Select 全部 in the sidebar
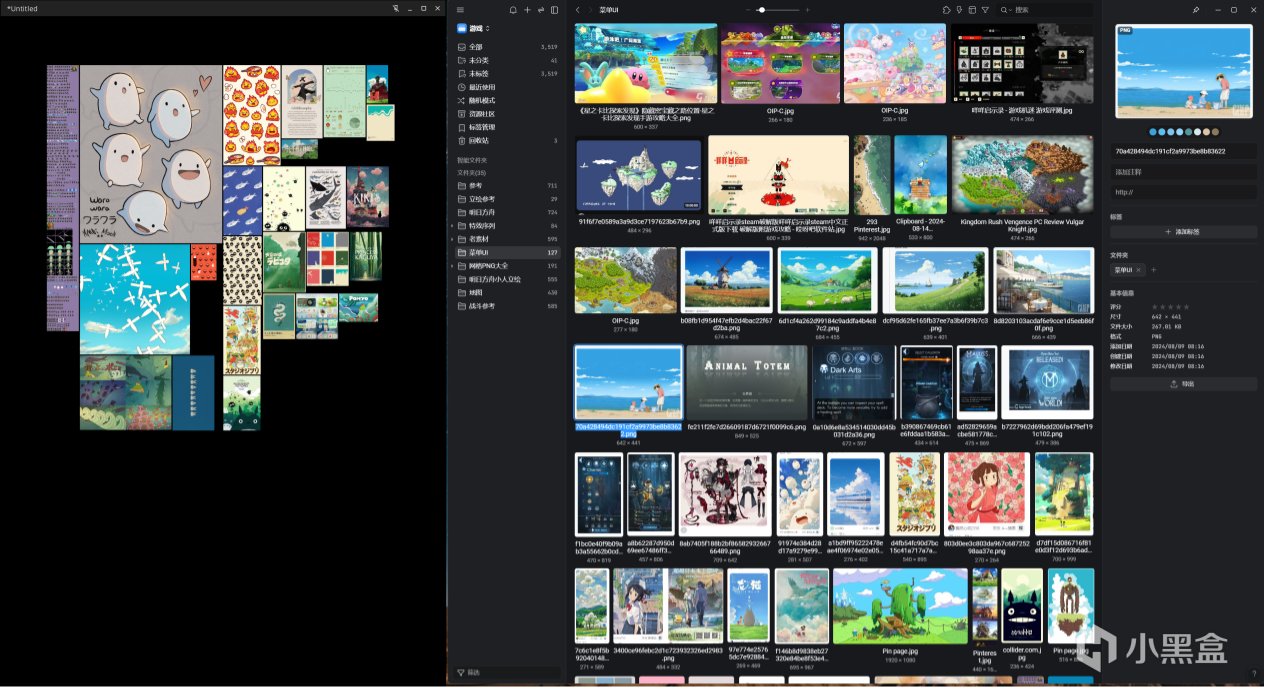 508,47
